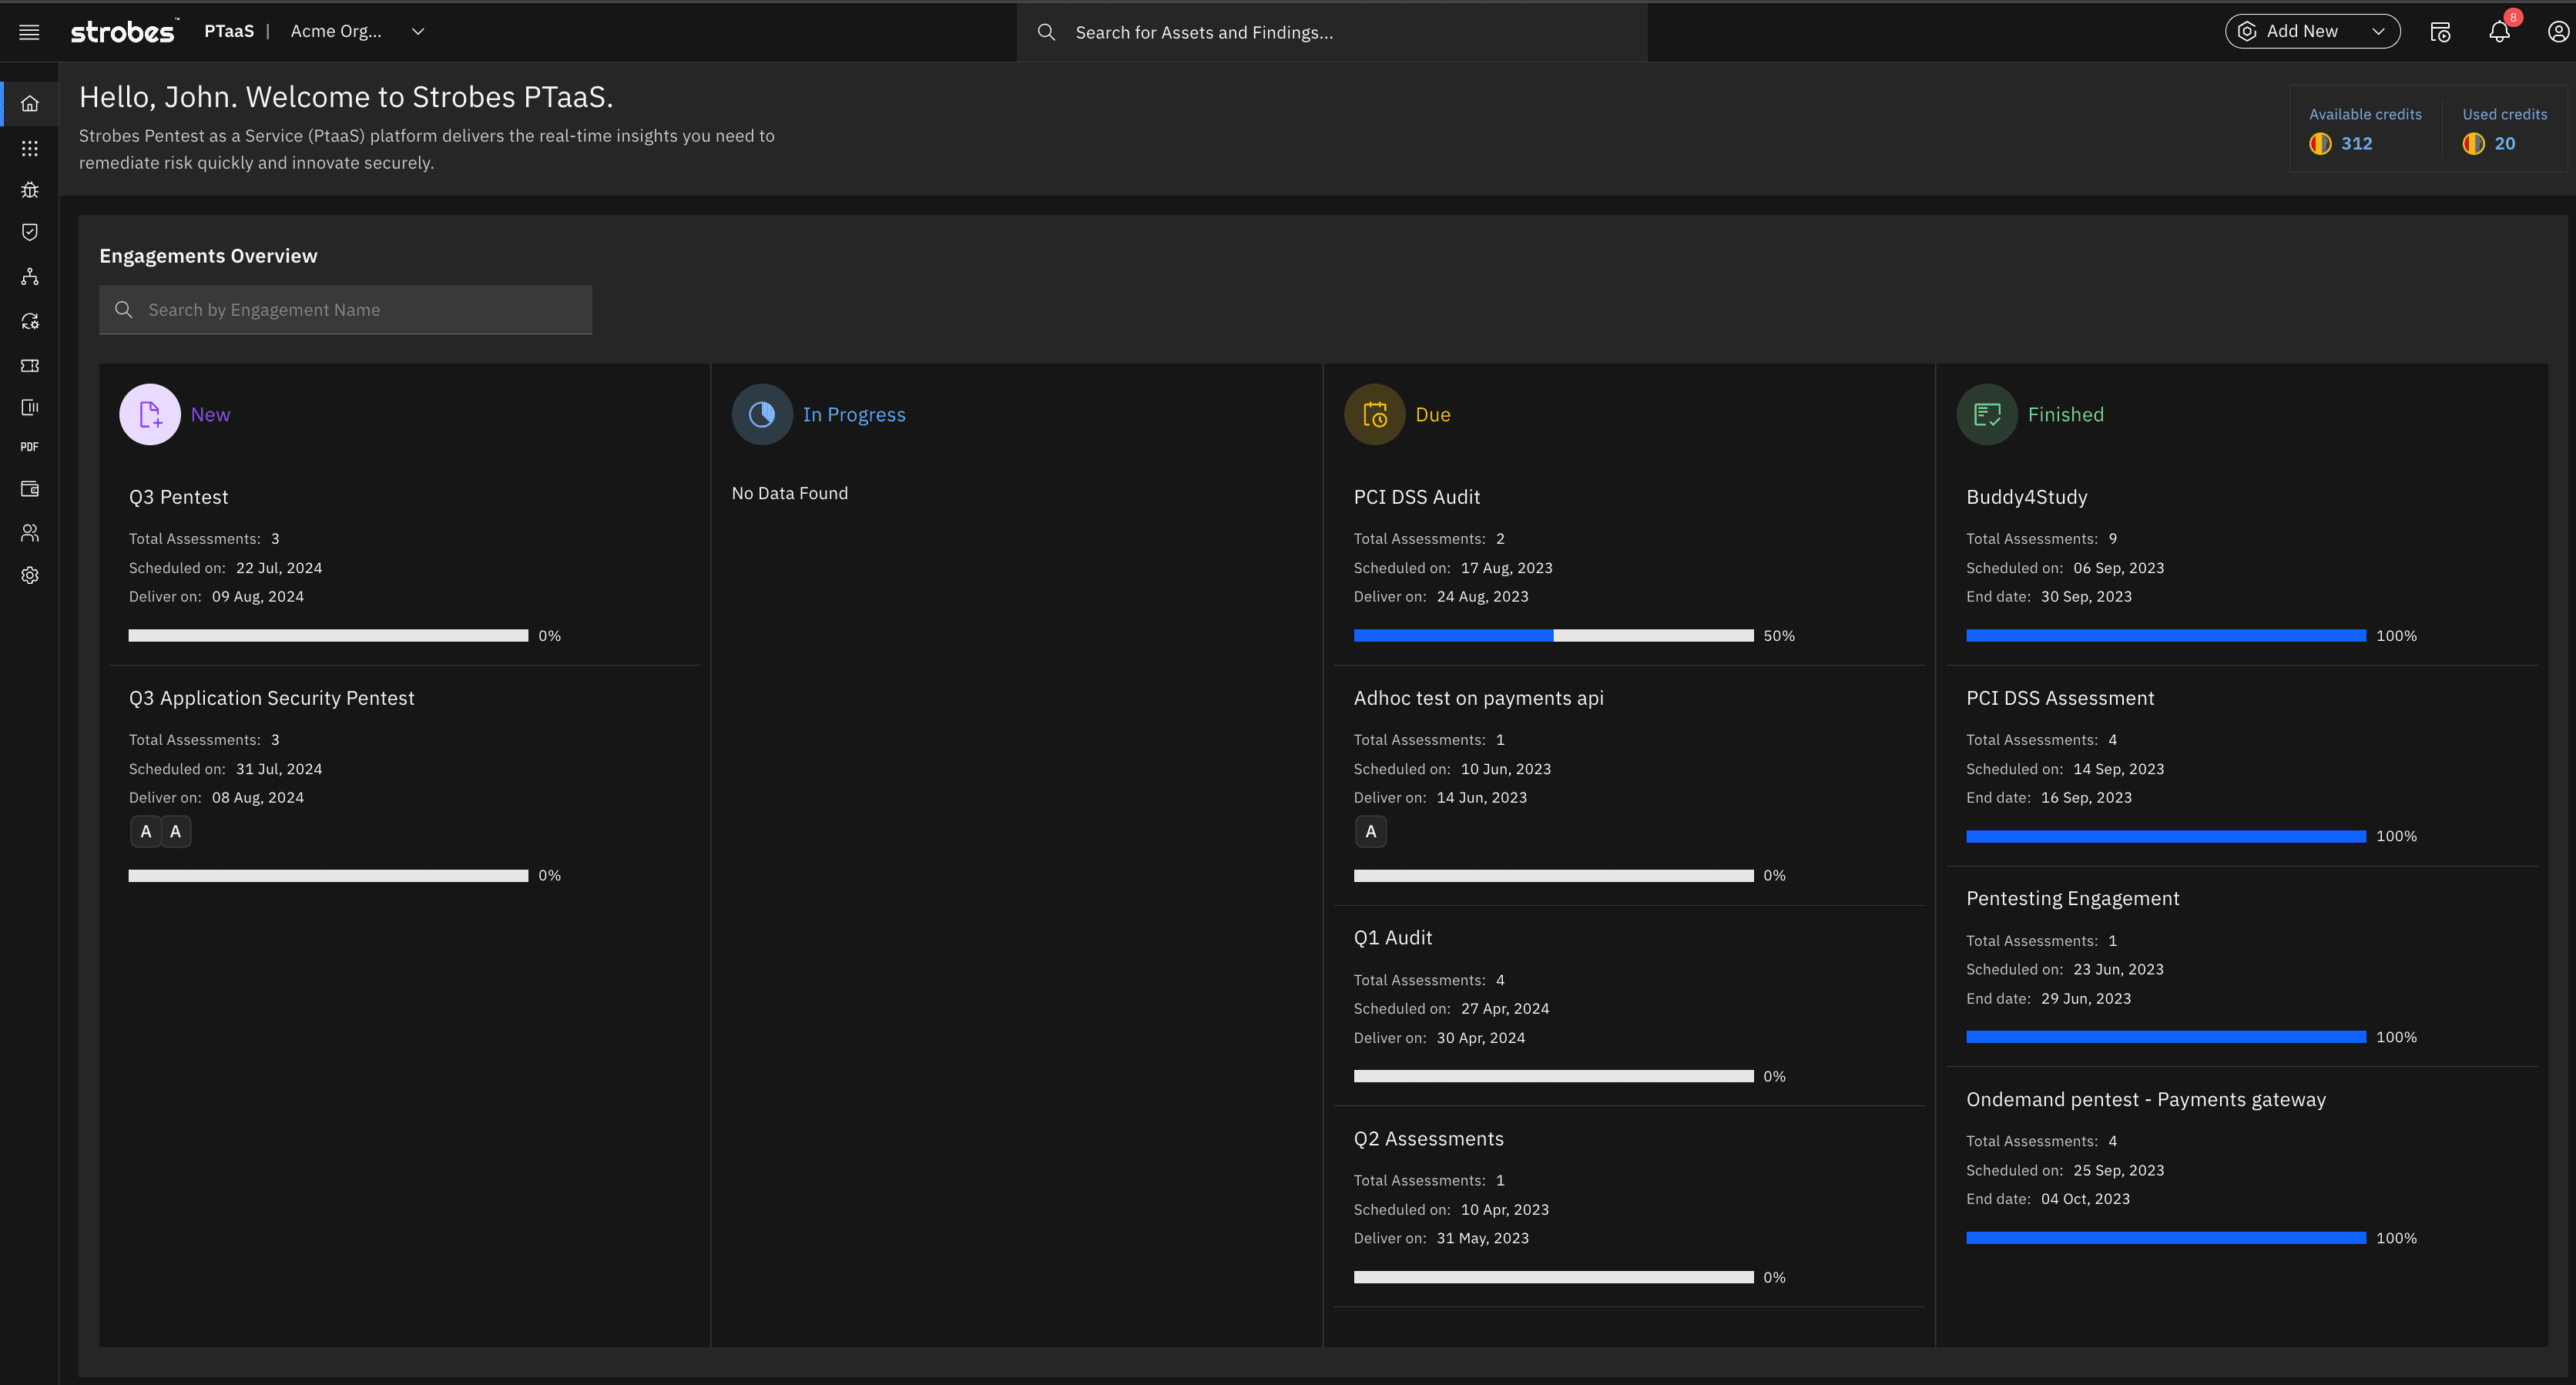This screenshot has width=2576, height=1385.
Task: Open the hamburger menu
Action: [x=29, y=32]
